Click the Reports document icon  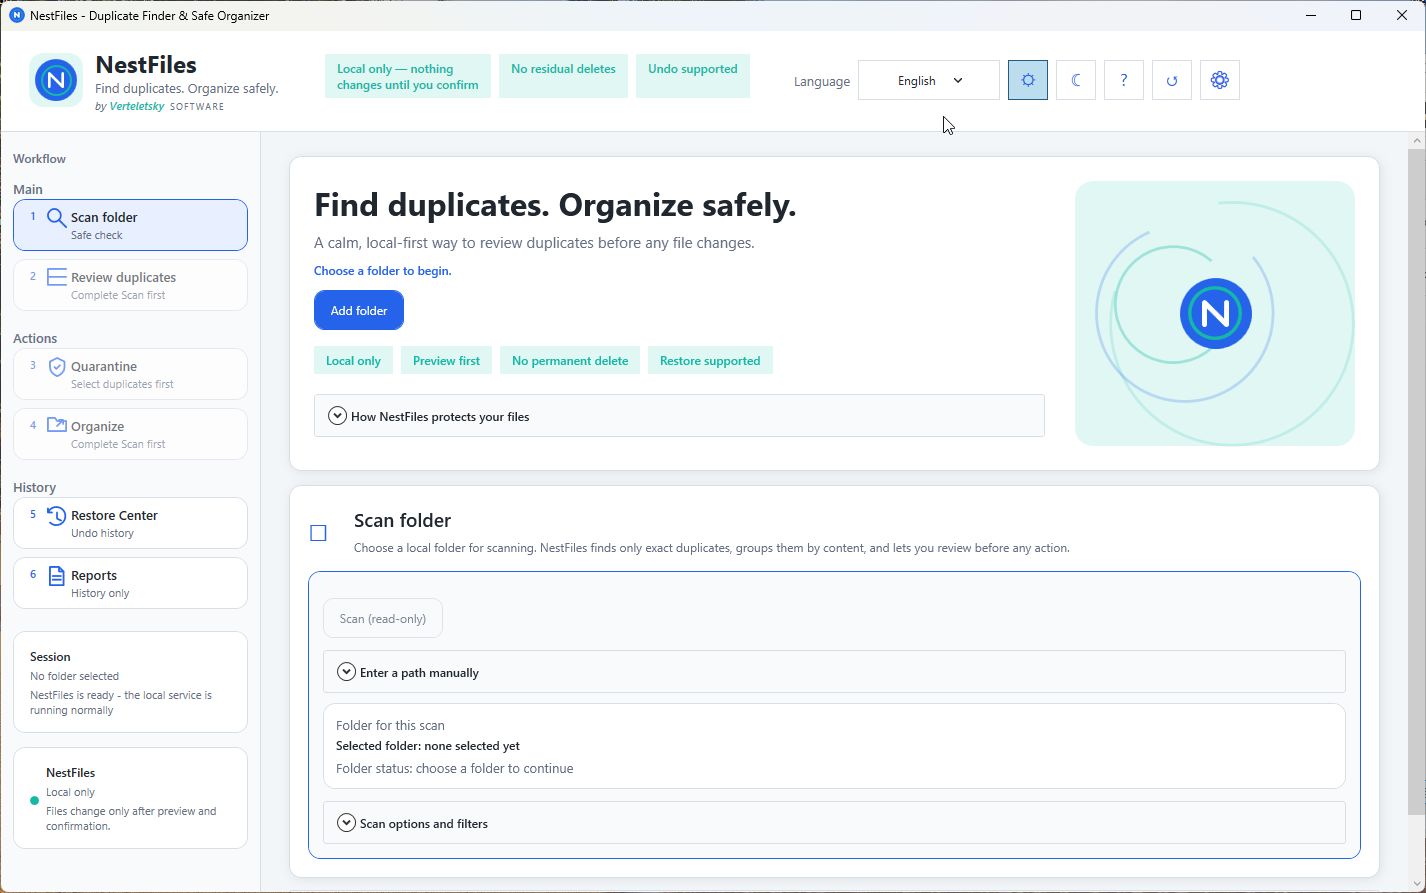[57, 576]
